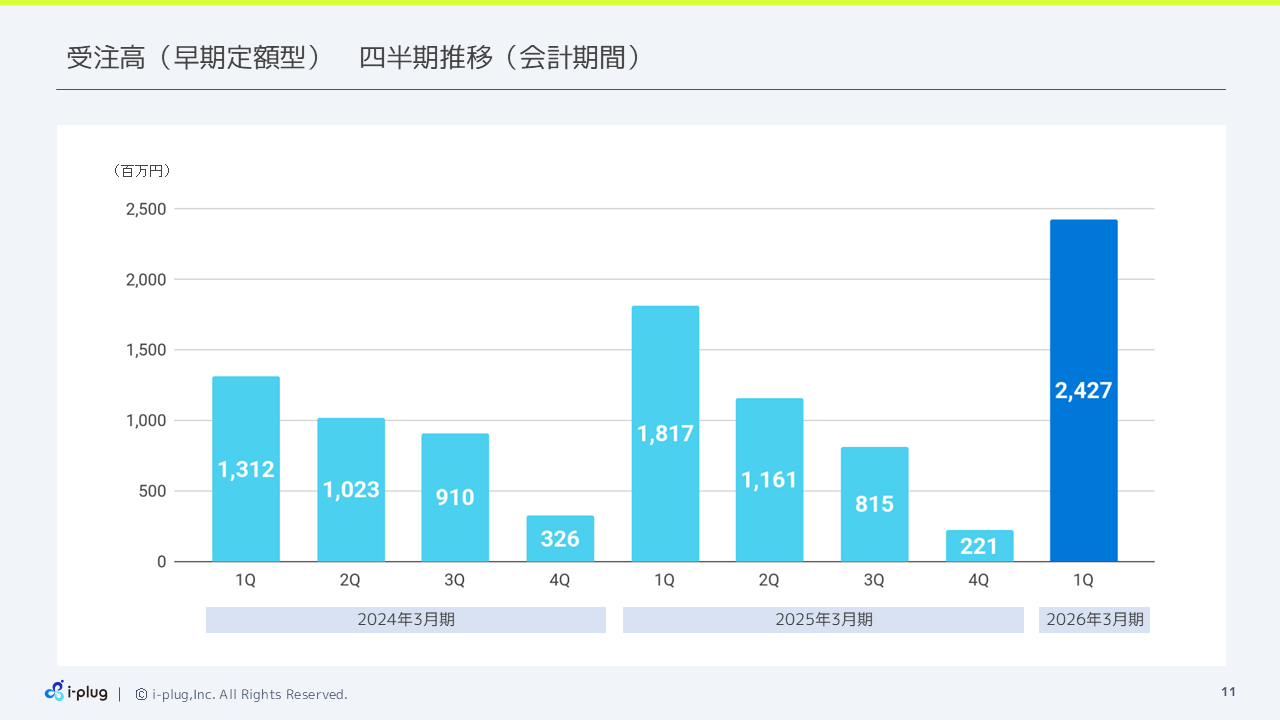Image resolution: width=1280 pixels, height=720 pixels.
Task: Select the 2026年3月期 period label
Action: coord(1094,619)
